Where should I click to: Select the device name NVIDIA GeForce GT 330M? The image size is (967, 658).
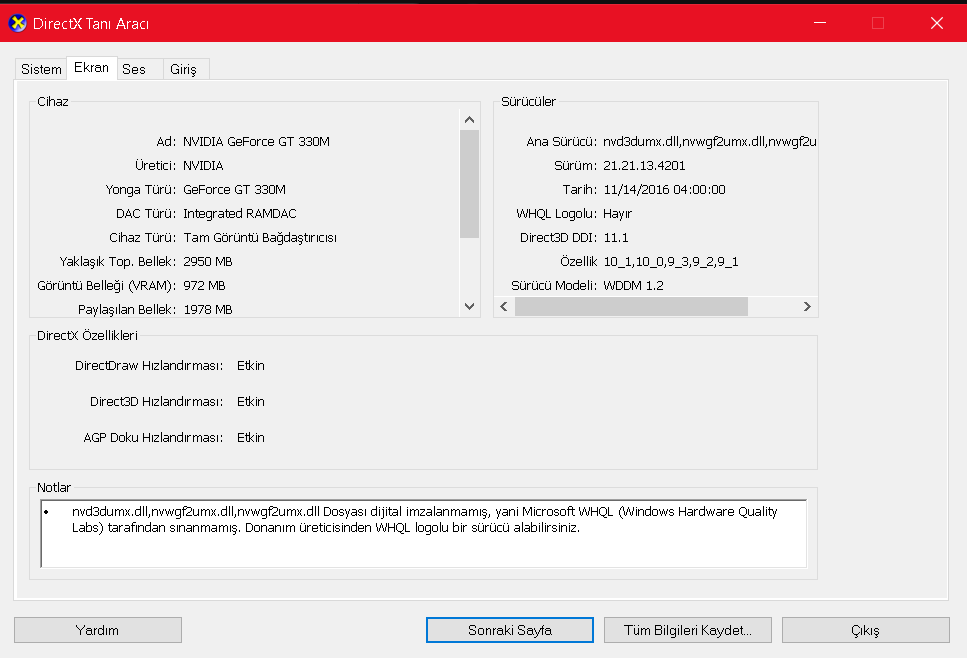[x=256, y=142]
